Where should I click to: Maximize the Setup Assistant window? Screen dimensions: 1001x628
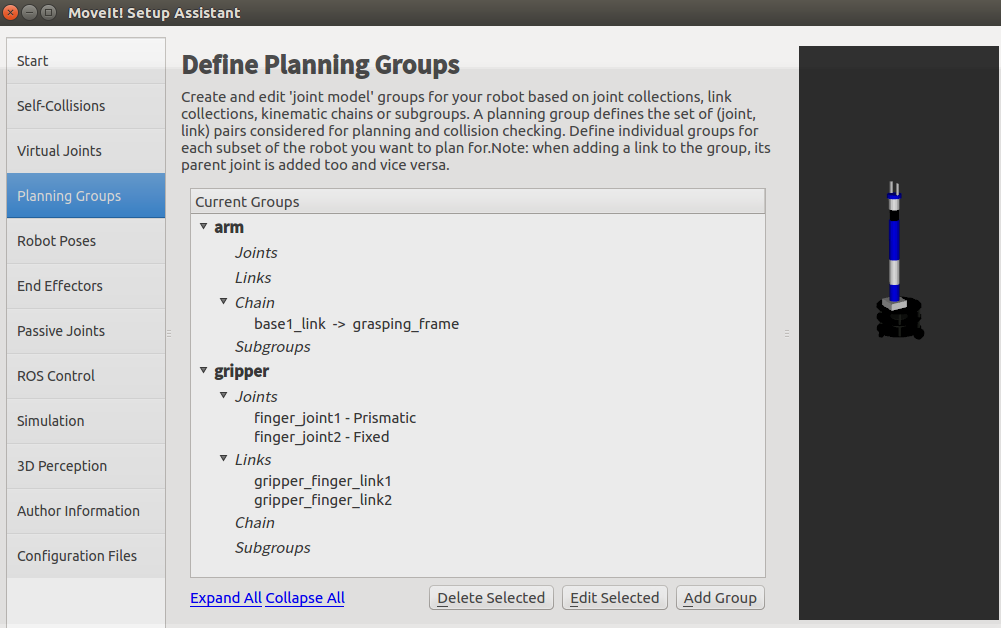pyautogui.click(x=49, y=12)
